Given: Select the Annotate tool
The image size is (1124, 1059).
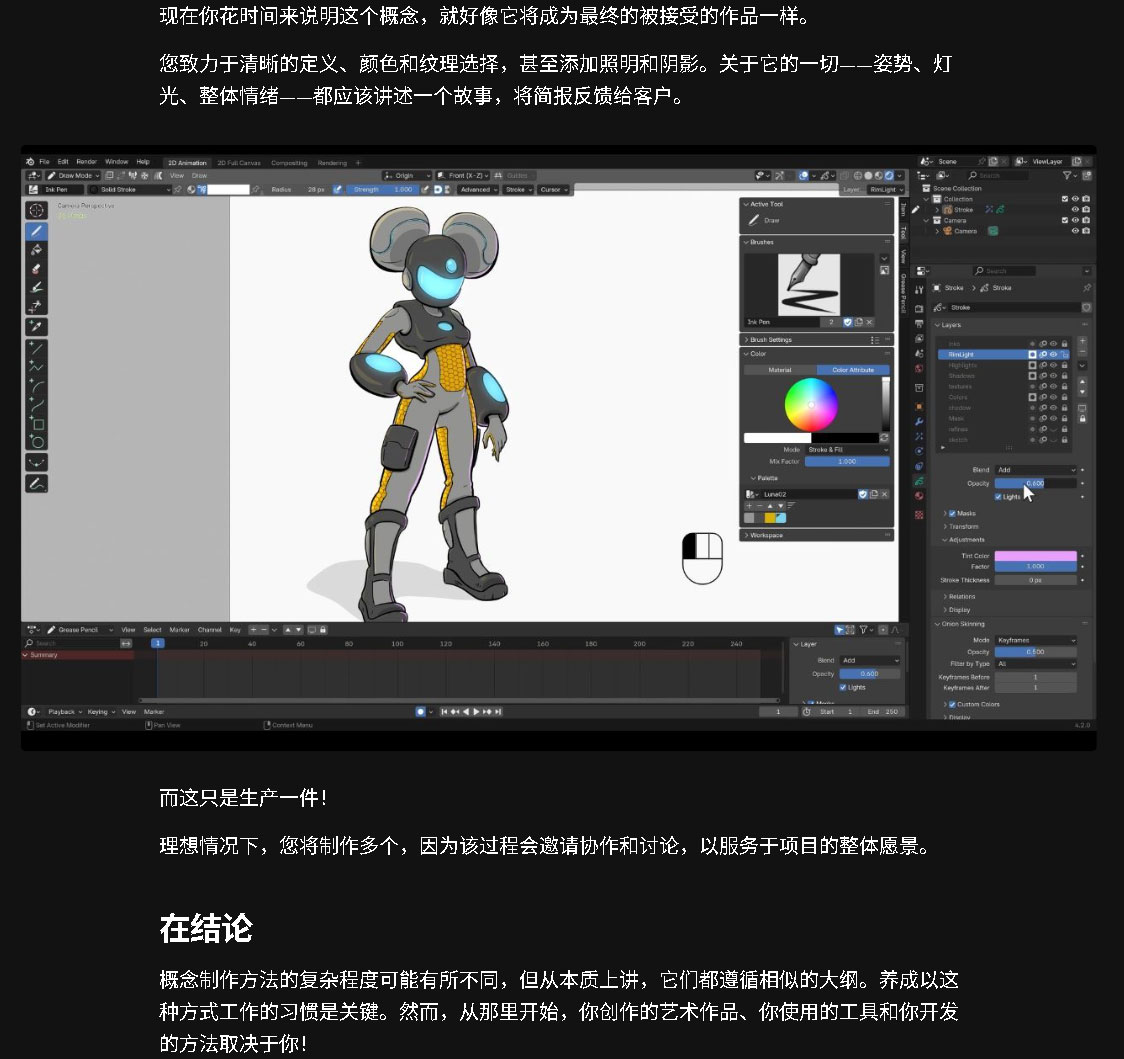Looking at the screenshot, I should click(x=37, y=484).
